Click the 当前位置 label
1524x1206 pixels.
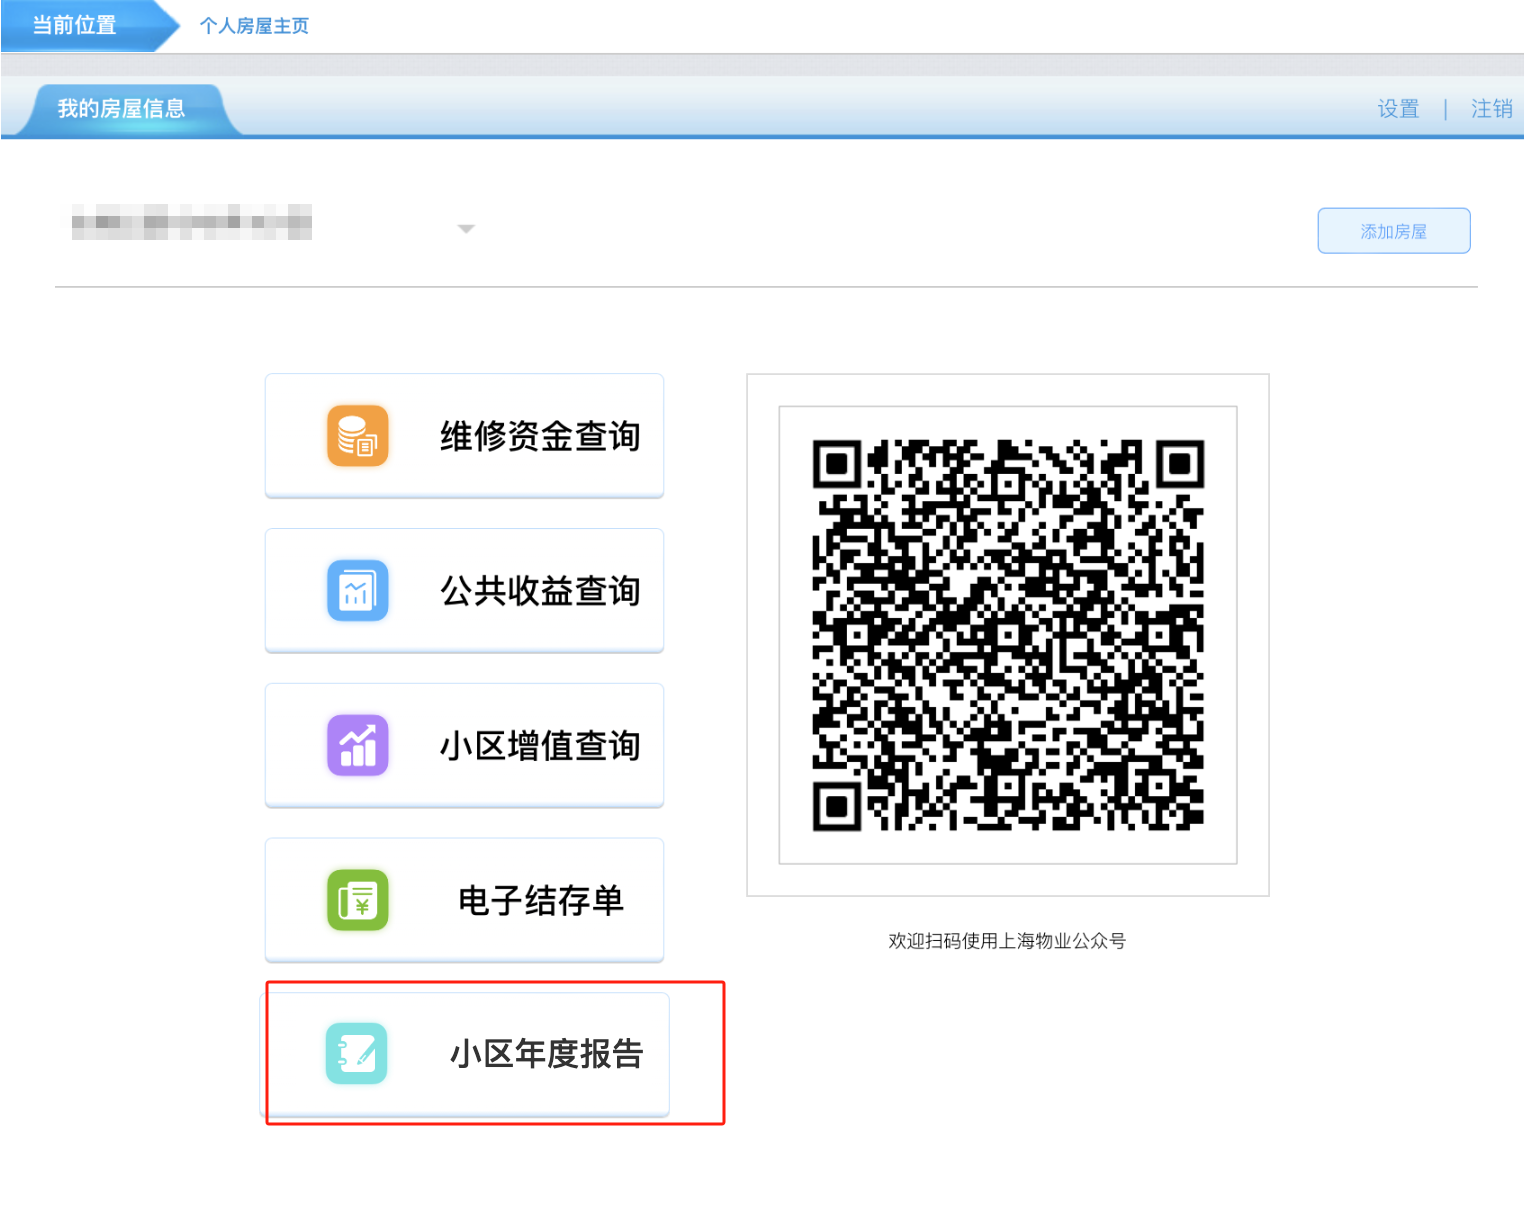pyautogui.click(x=75, y=25)
